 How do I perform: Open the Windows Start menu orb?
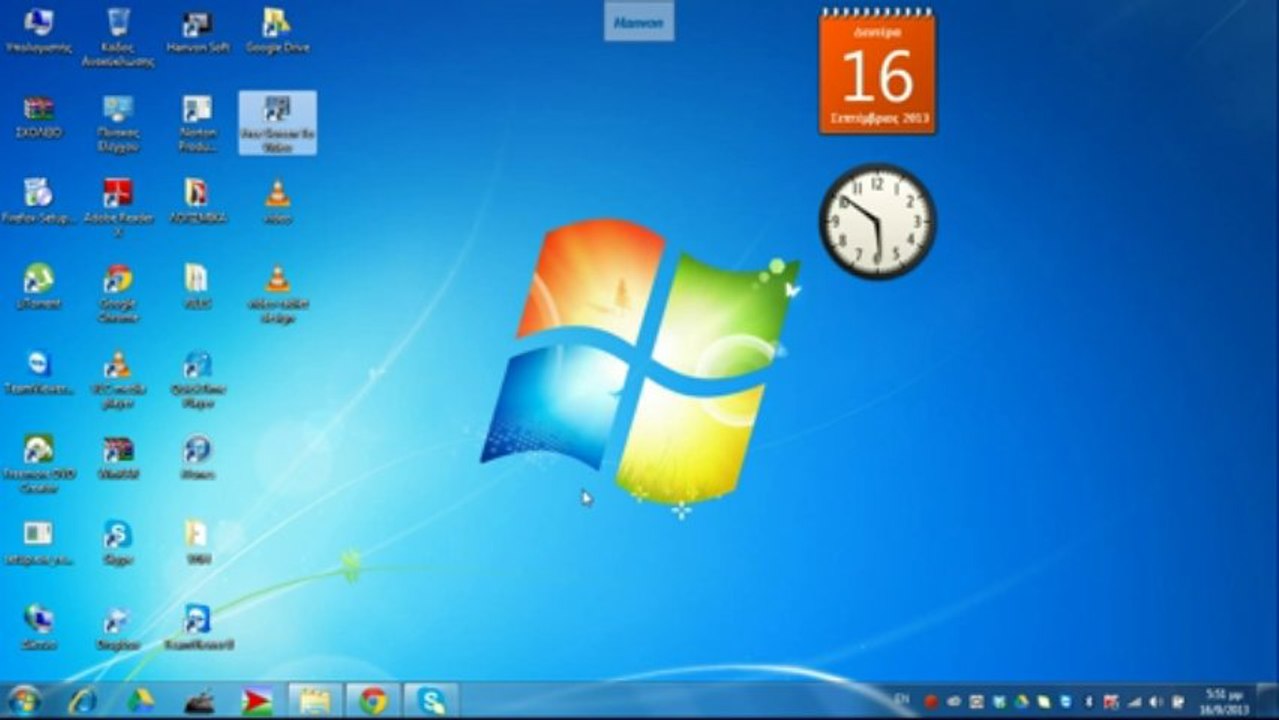click(x=24, y=700)
